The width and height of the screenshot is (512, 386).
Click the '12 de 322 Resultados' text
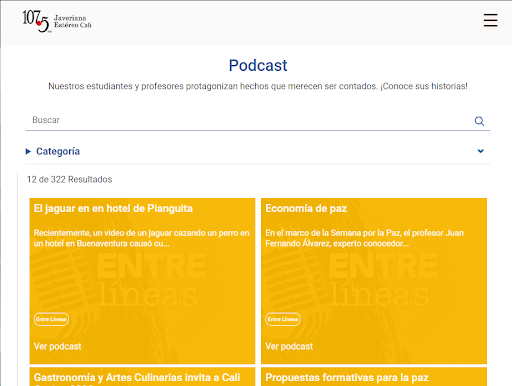click(70, 179)
